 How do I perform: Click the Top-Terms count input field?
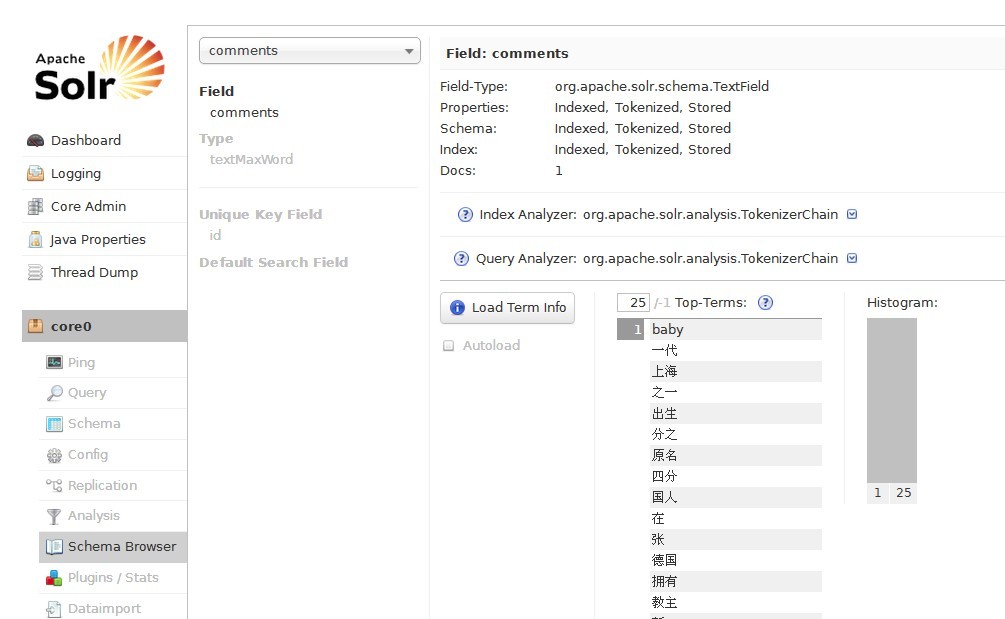[x=633, y=302]
